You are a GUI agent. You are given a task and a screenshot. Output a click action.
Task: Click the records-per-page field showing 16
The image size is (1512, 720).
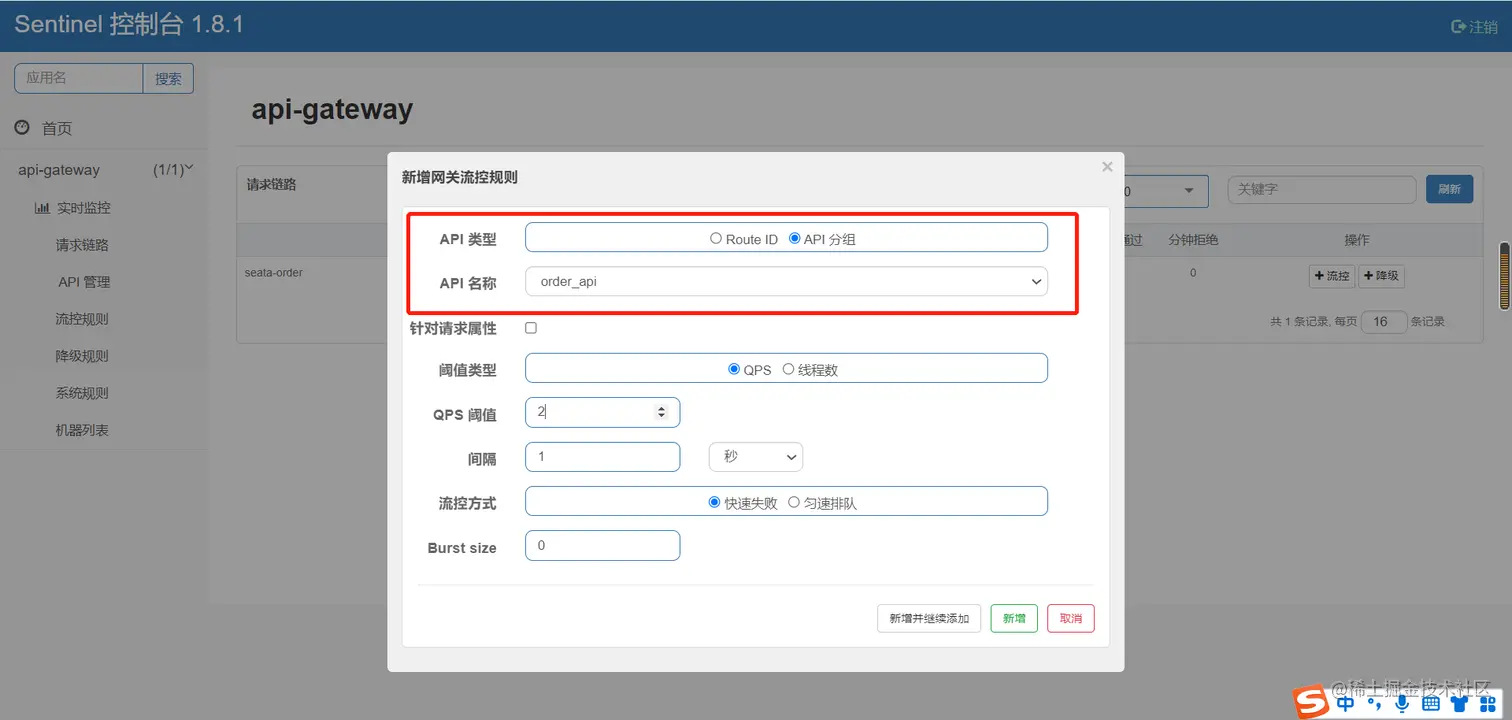[1384, 322]
